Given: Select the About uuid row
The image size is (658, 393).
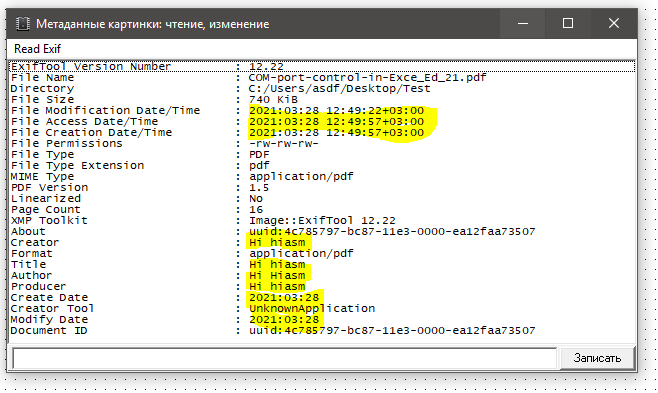Looking at the screenshot, I should [x=322, y=232].
